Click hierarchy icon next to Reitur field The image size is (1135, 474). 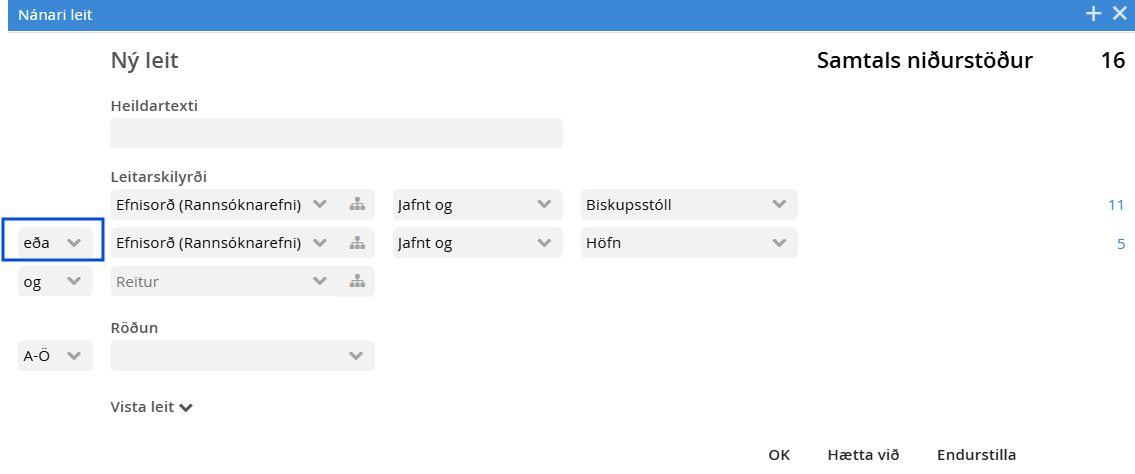(x=357, y=282)
